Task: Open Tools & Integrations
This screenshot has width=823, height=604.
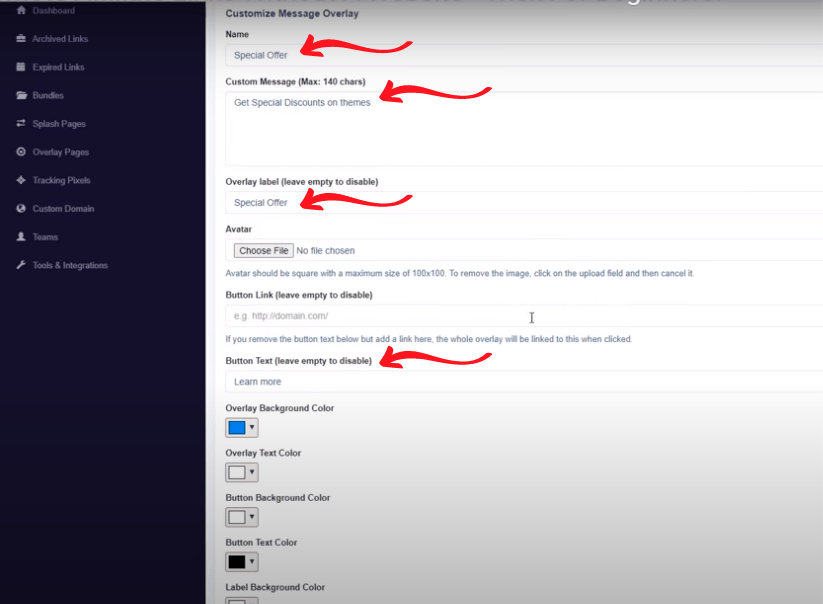Action: click(70, 266)
